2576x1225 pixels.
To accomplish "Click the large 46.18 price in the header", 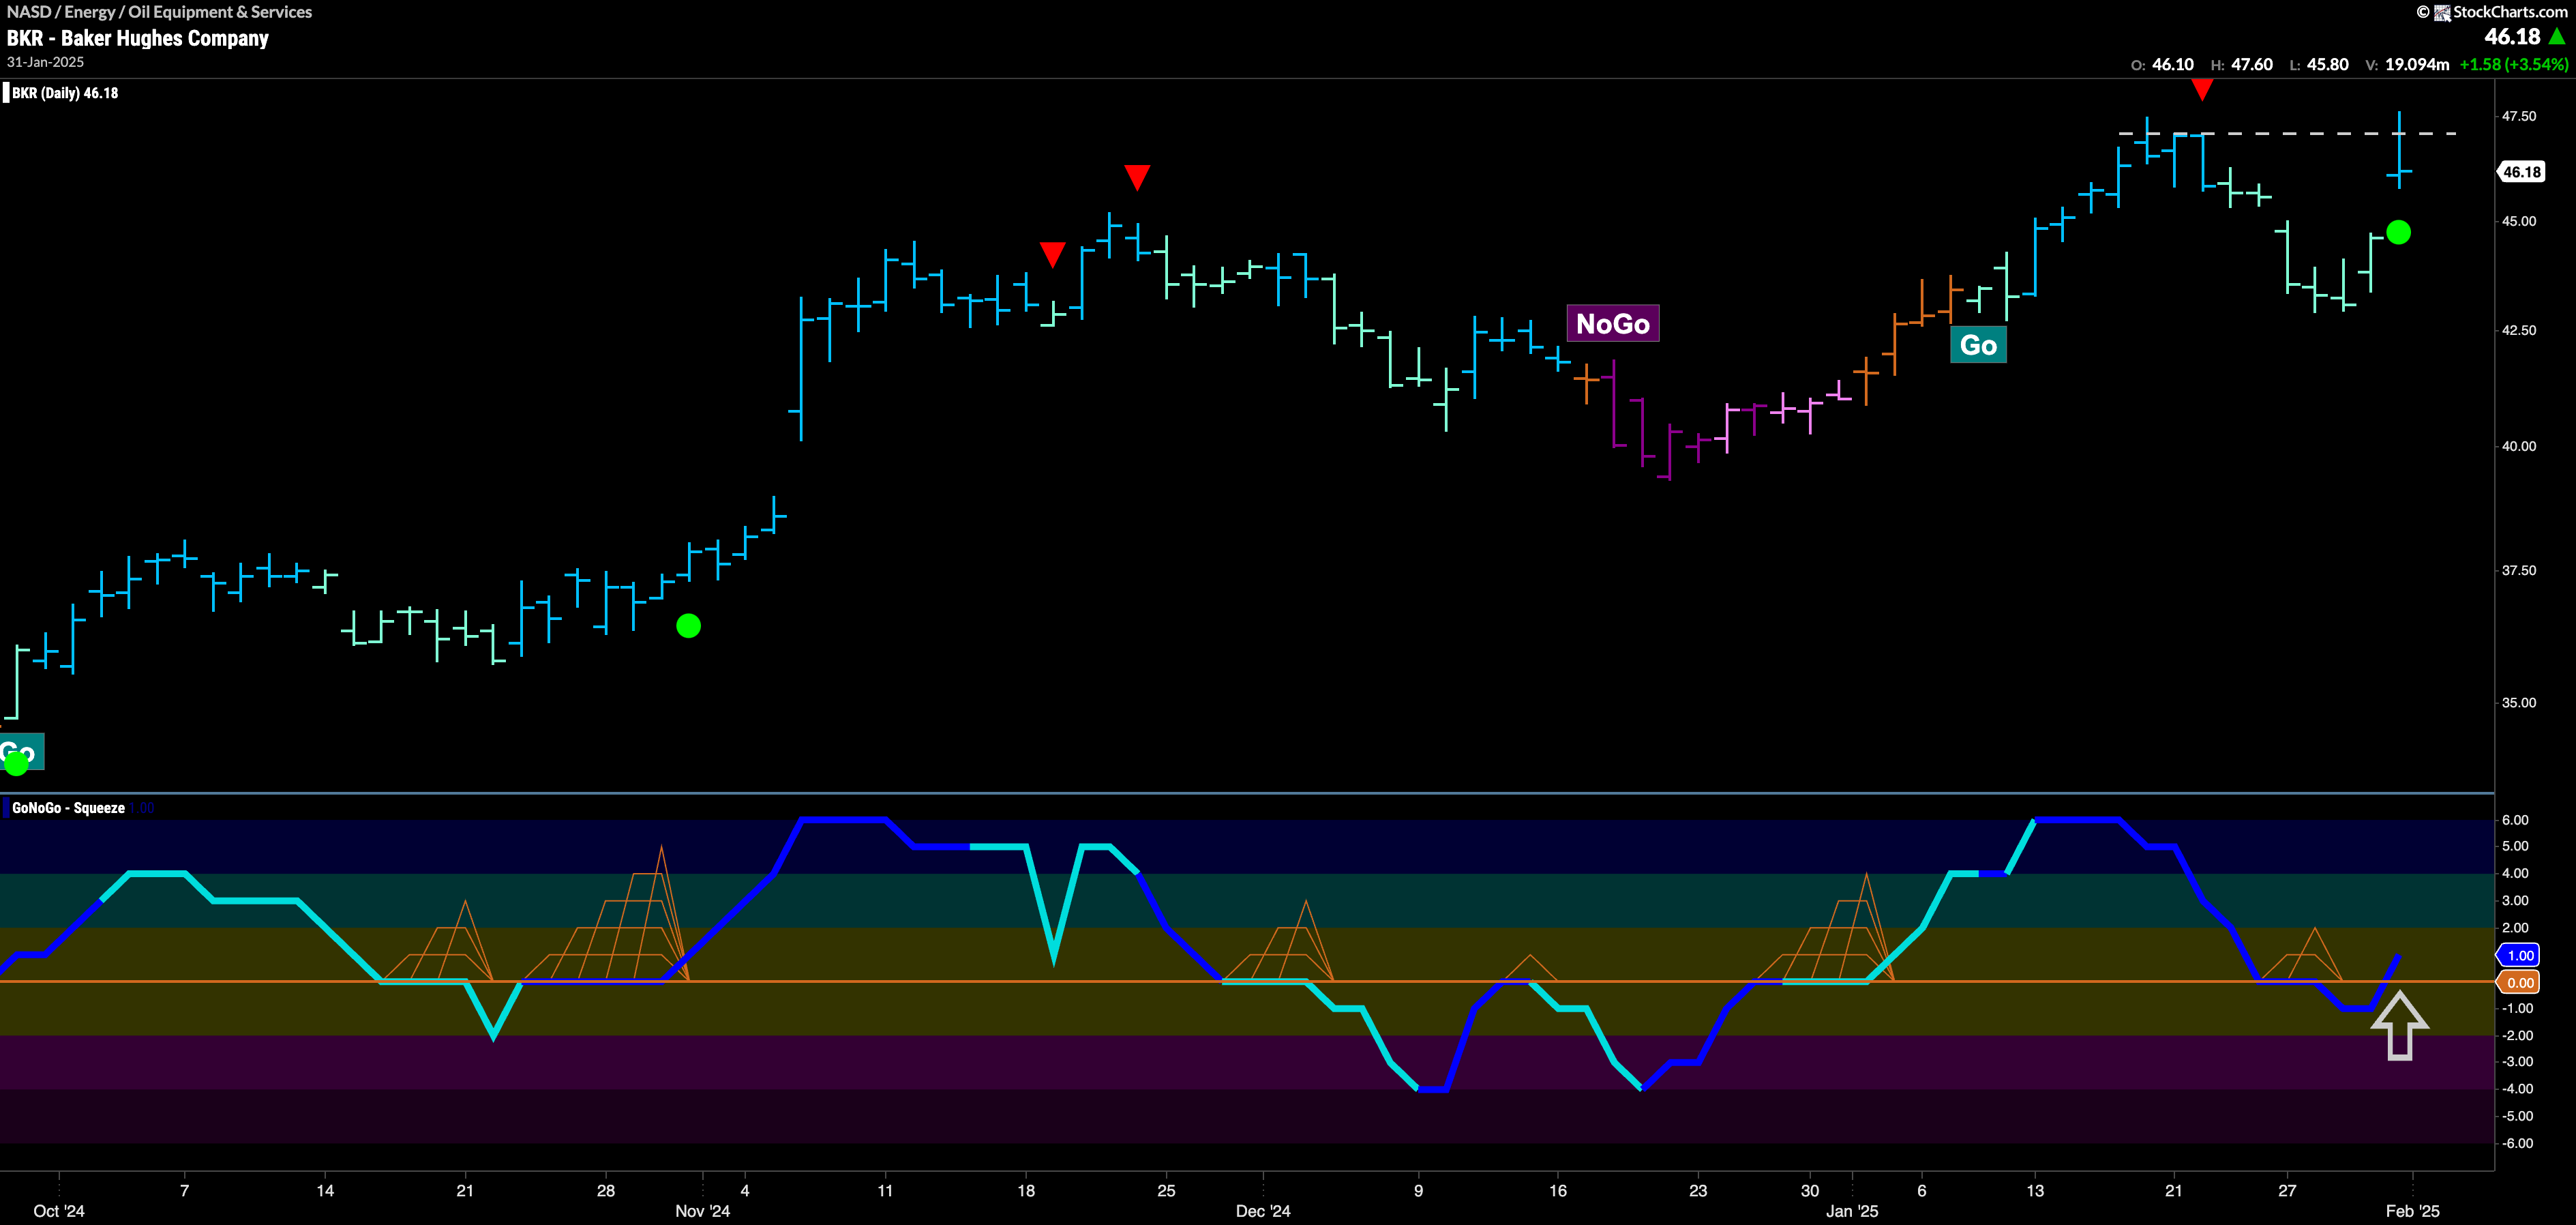I will click(x=2512, y=37).
